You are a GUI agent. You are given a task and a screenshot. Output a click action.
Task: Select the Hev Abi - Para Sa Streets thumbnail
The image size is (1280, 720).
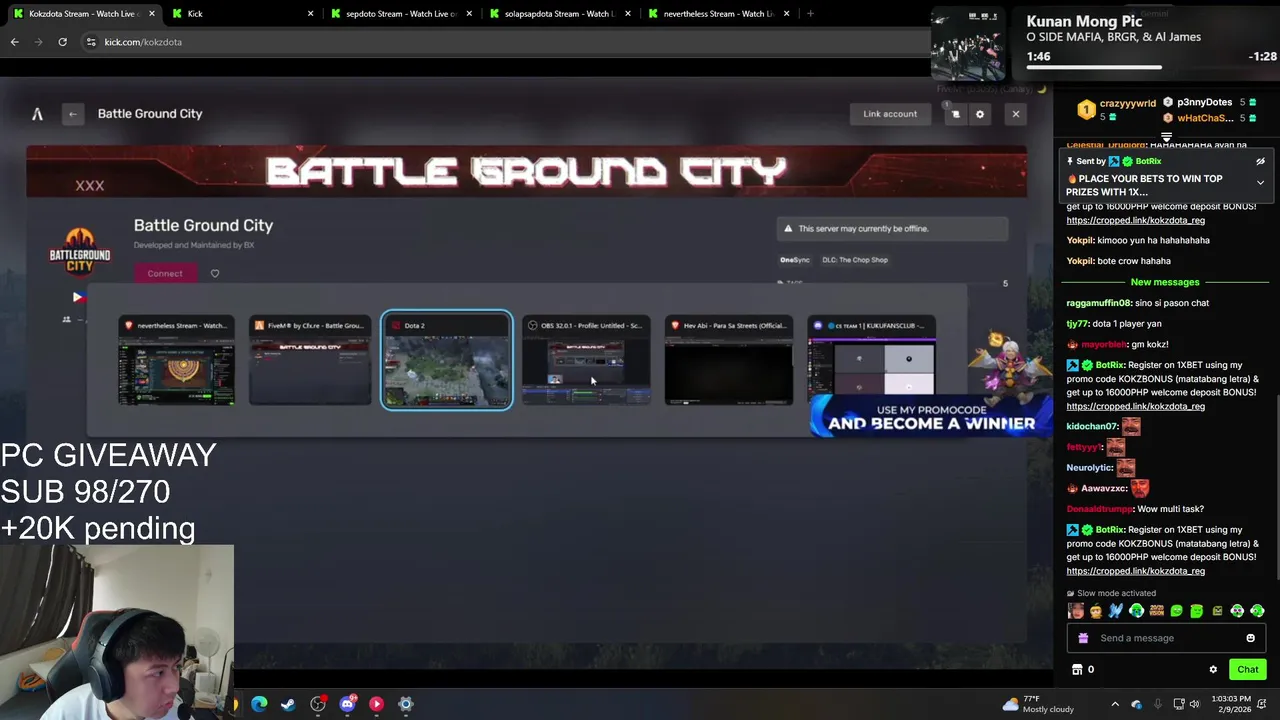tap(729, 361)
